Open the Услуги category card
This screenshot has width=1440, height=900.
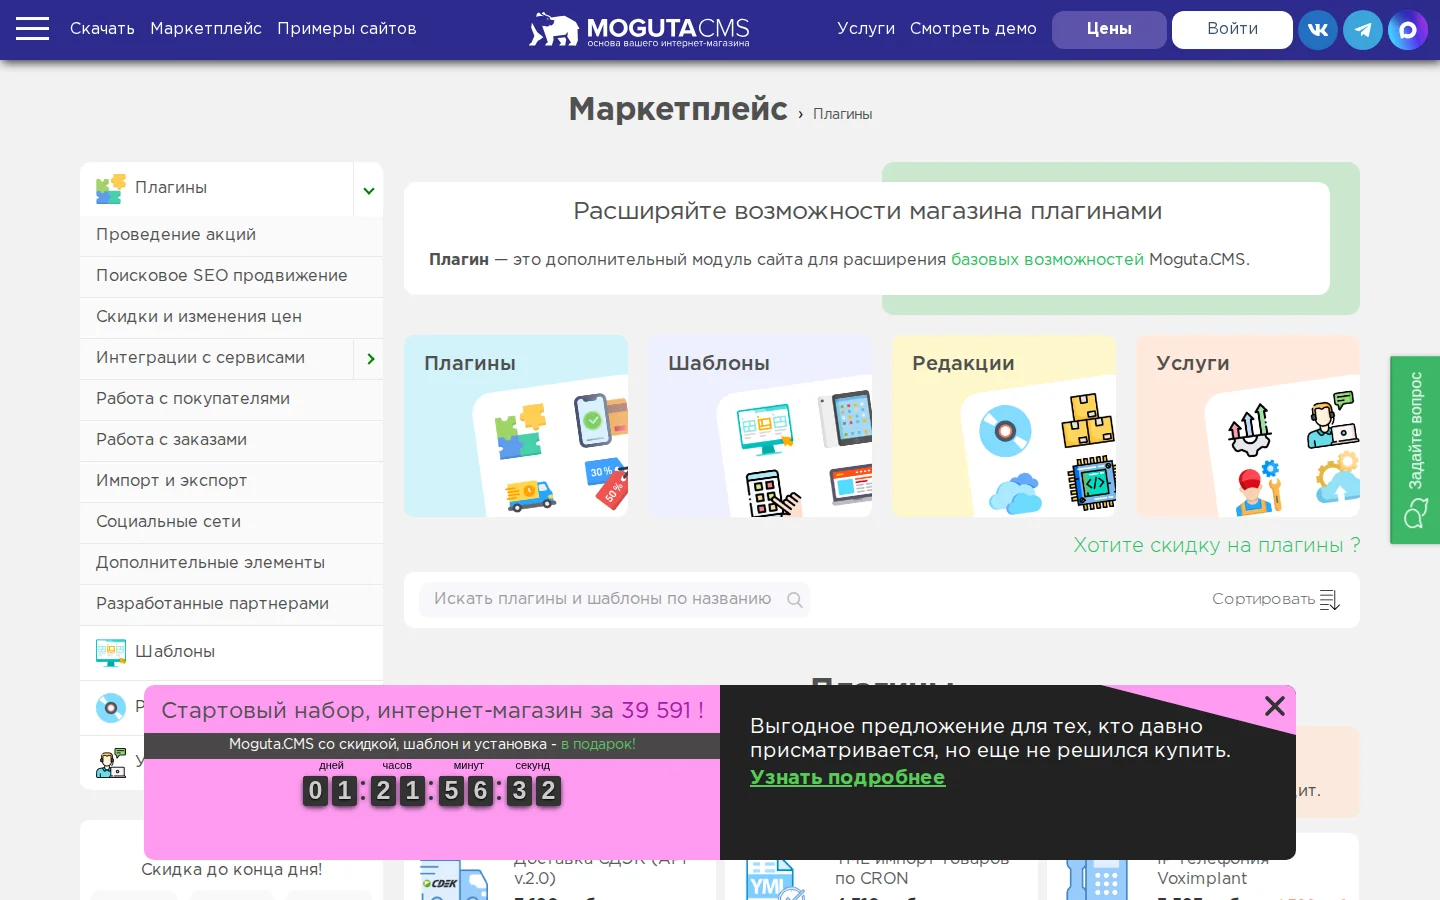point(1248,426)
